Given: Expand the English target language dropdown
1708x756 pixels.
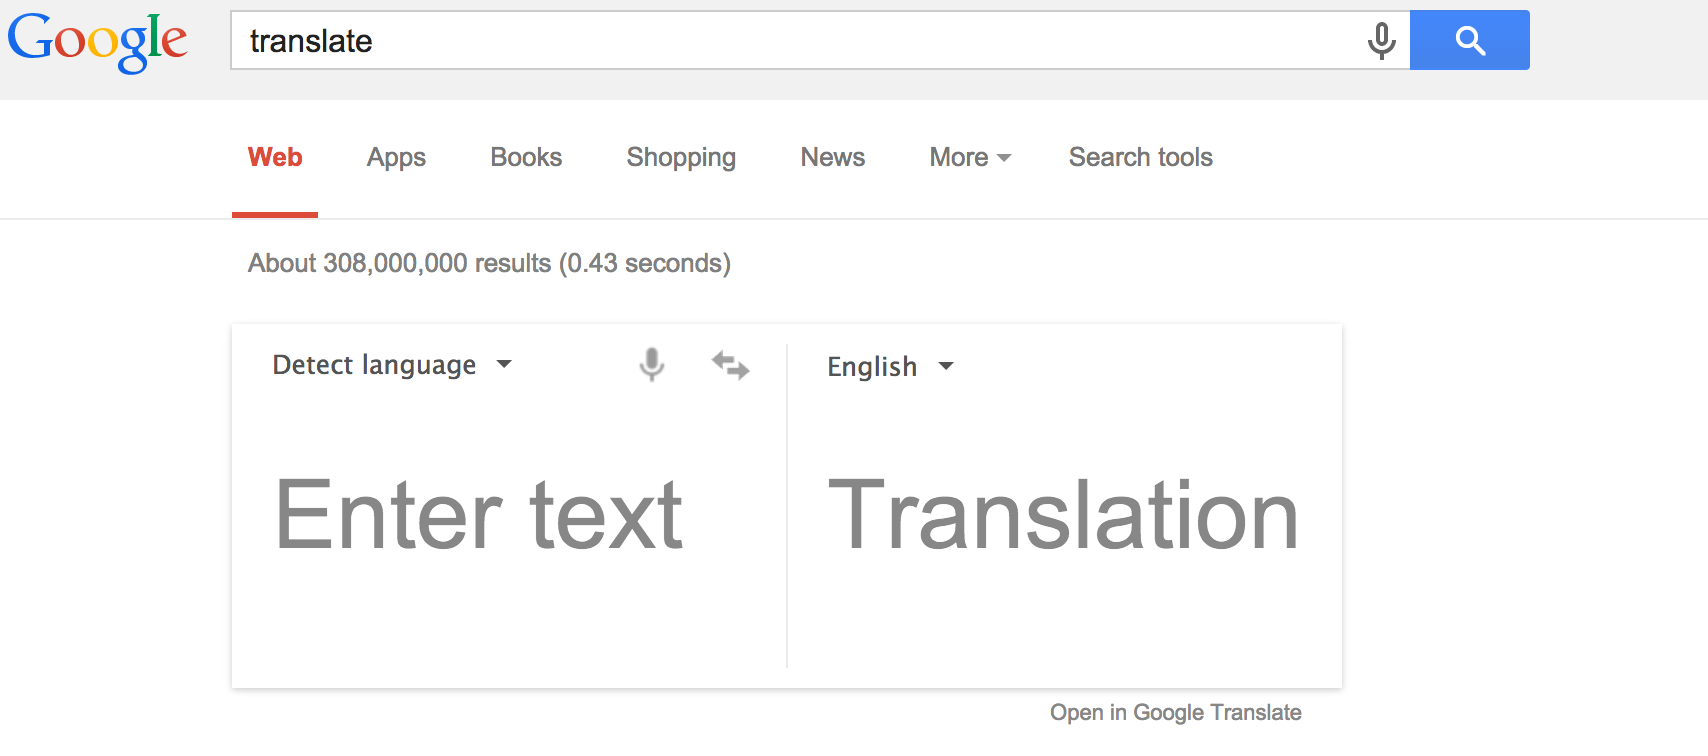Looking at the screenshot, I should pos(889,367).
